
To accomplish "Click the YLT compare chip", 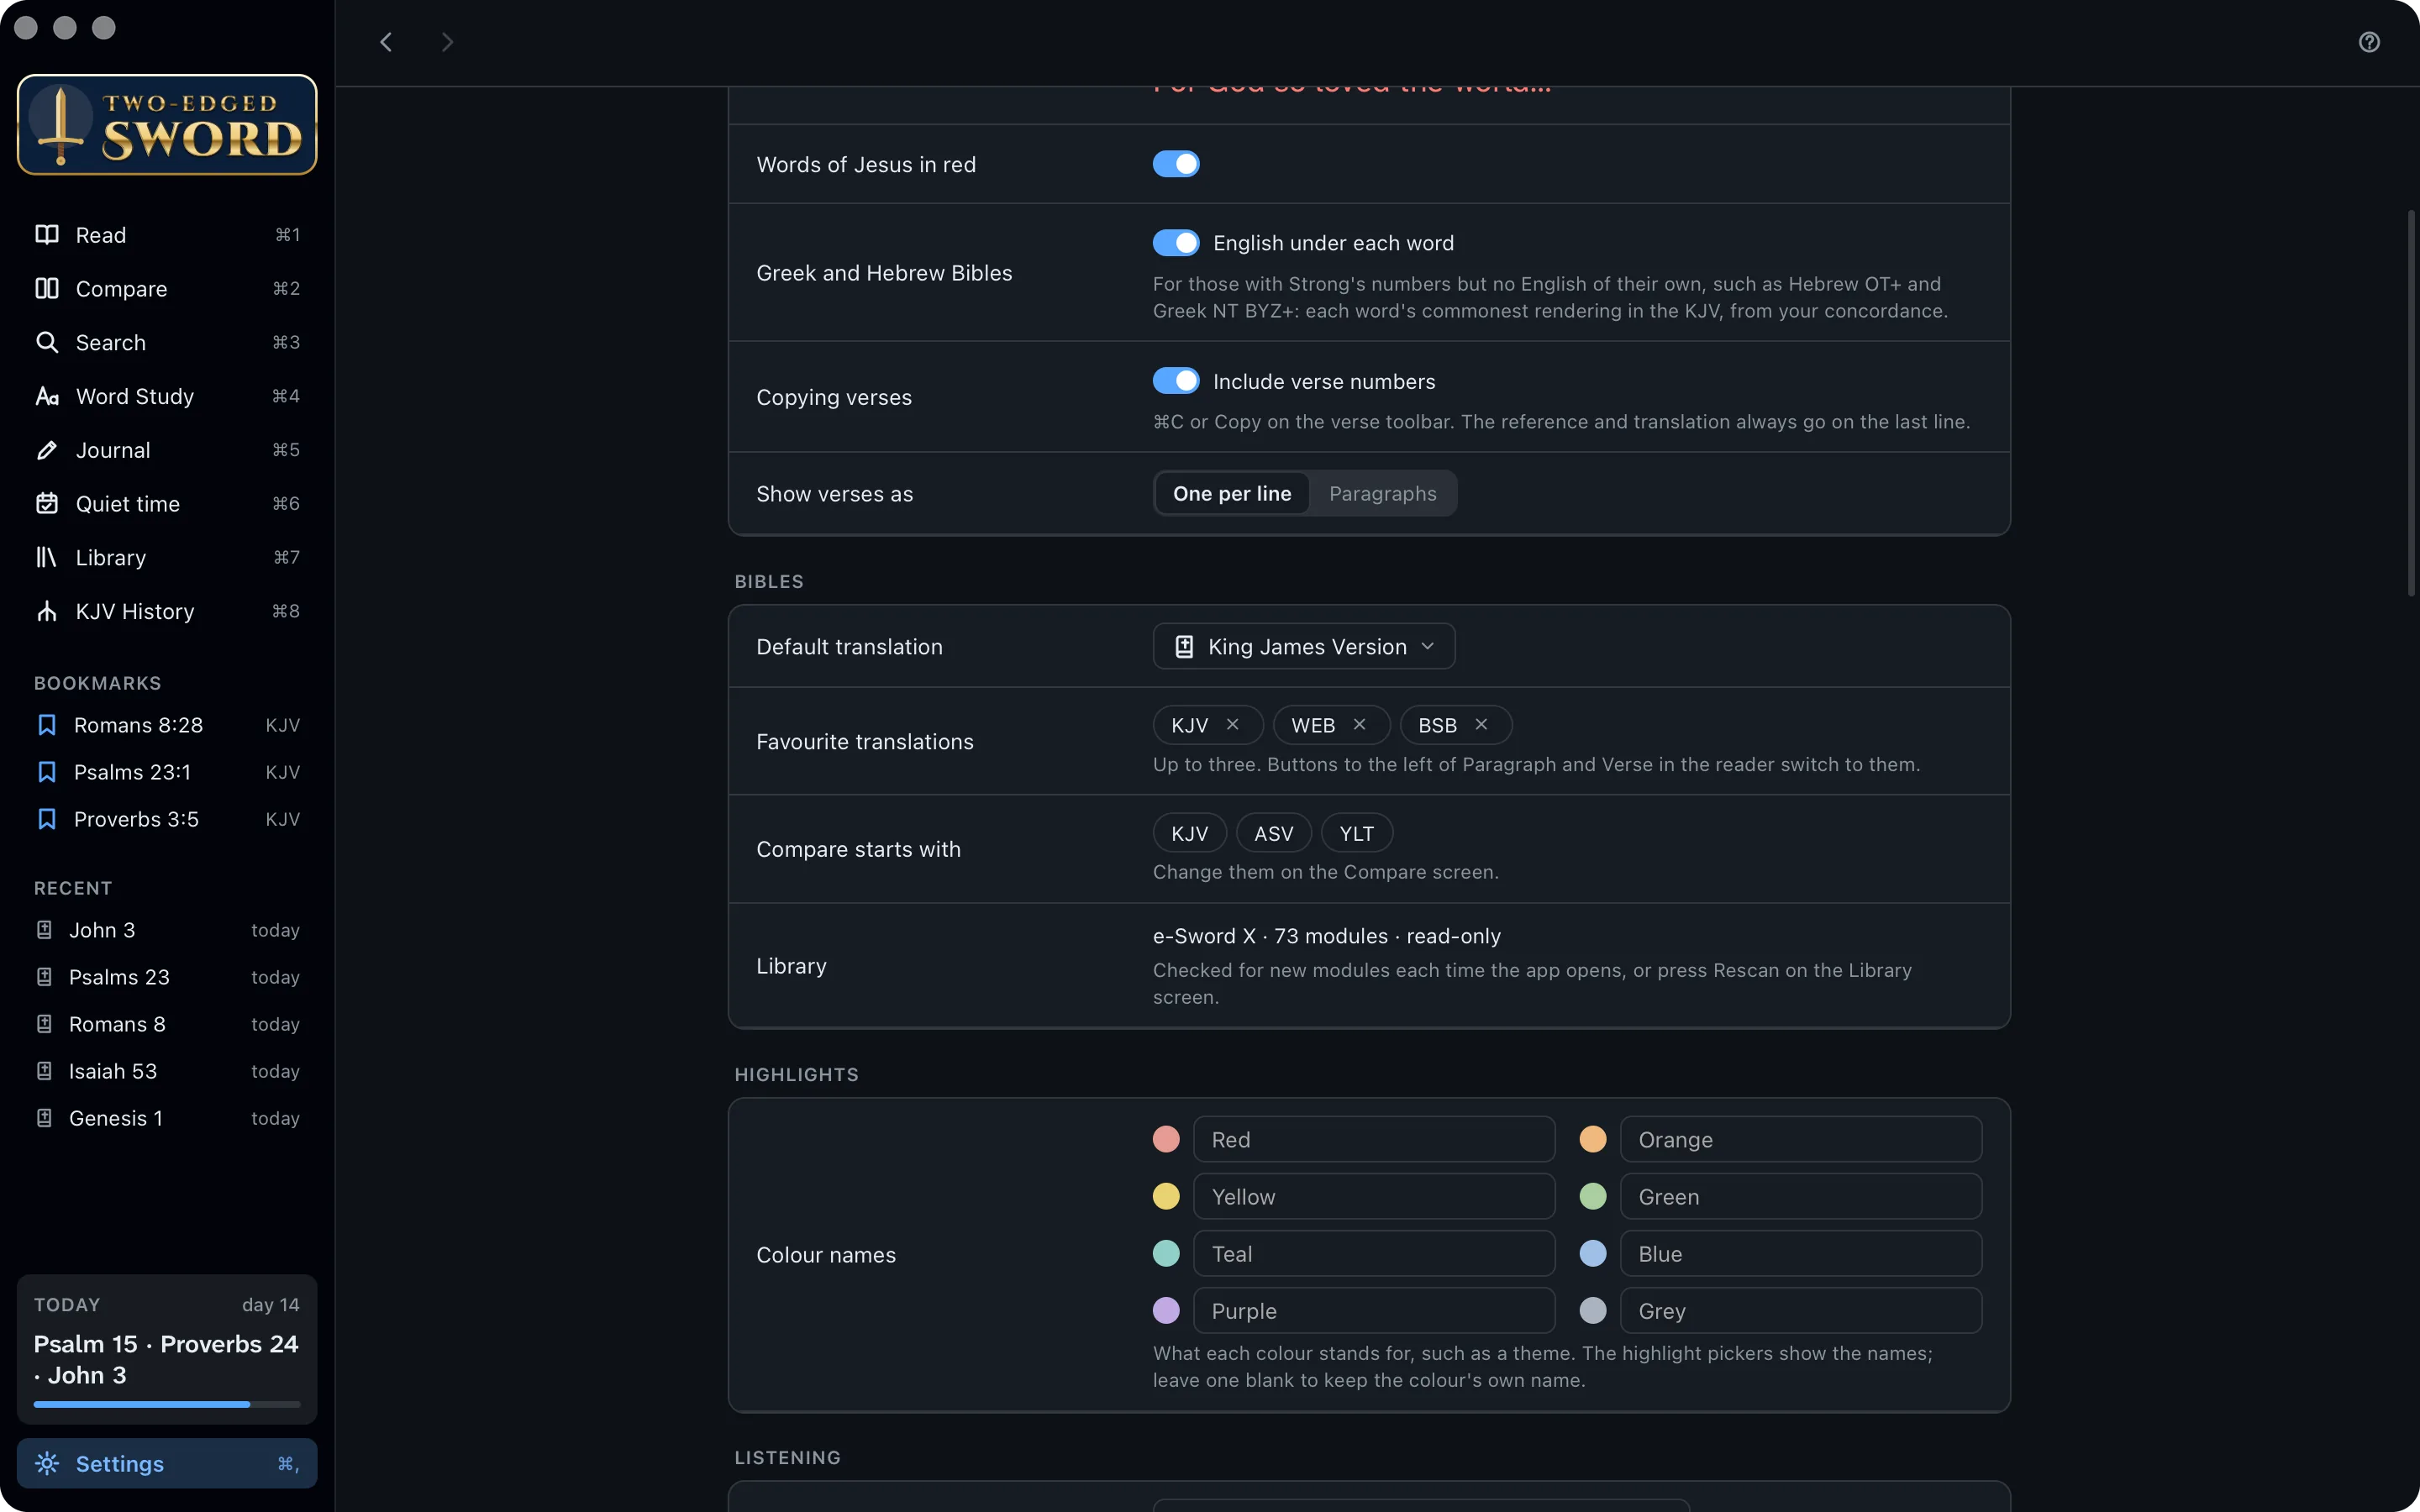I will click(1357, 834).
